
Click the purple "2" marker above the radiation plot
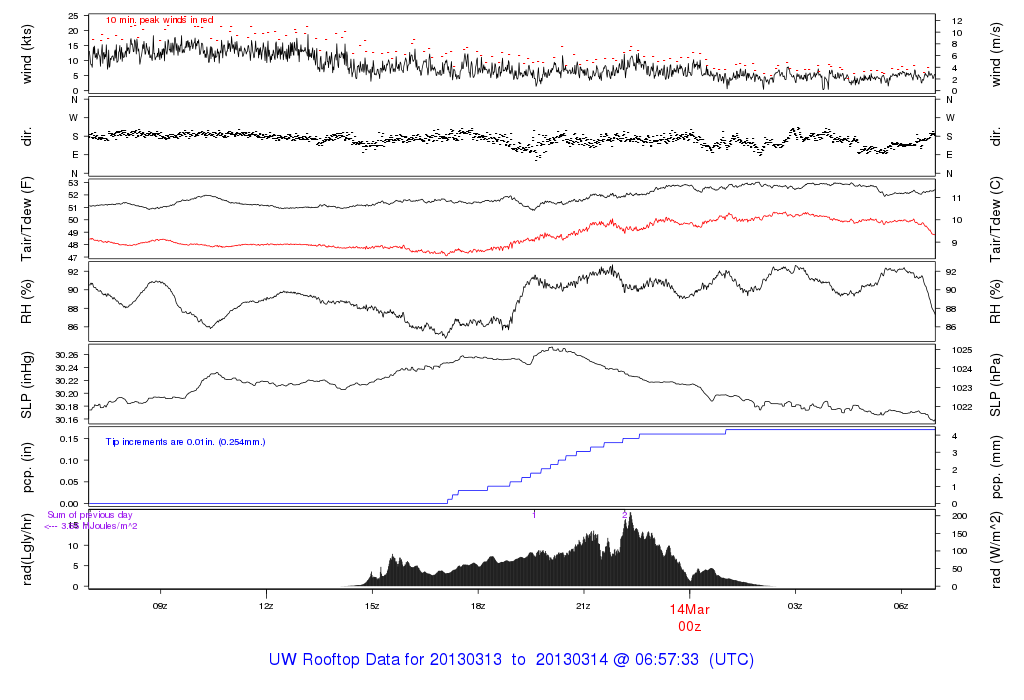[625, 515]
